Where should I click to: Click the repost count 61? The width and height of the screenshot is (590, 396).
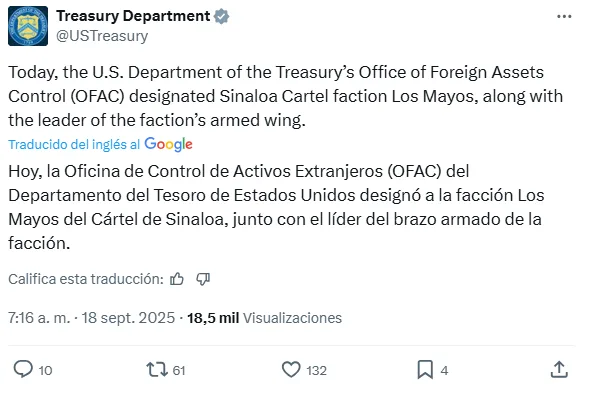pyautogui.click(x=179, y=371)
